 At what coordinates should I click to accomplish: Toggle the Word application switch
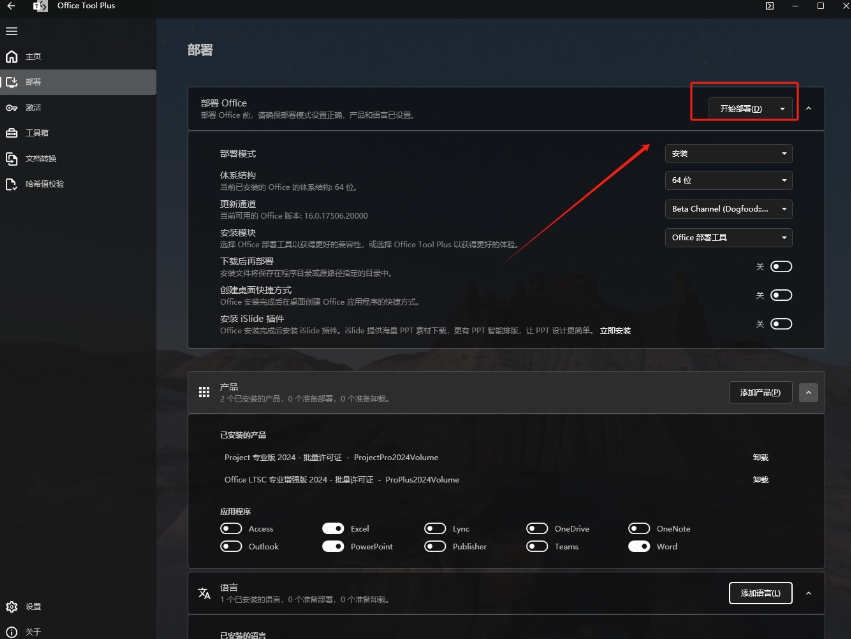tap(639, 547)
